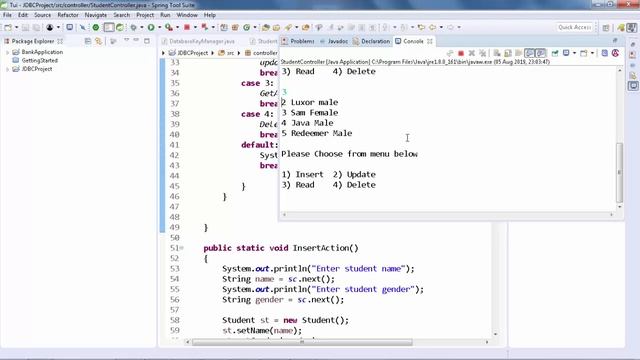Go to last edit location arrow

coord(421,27)
